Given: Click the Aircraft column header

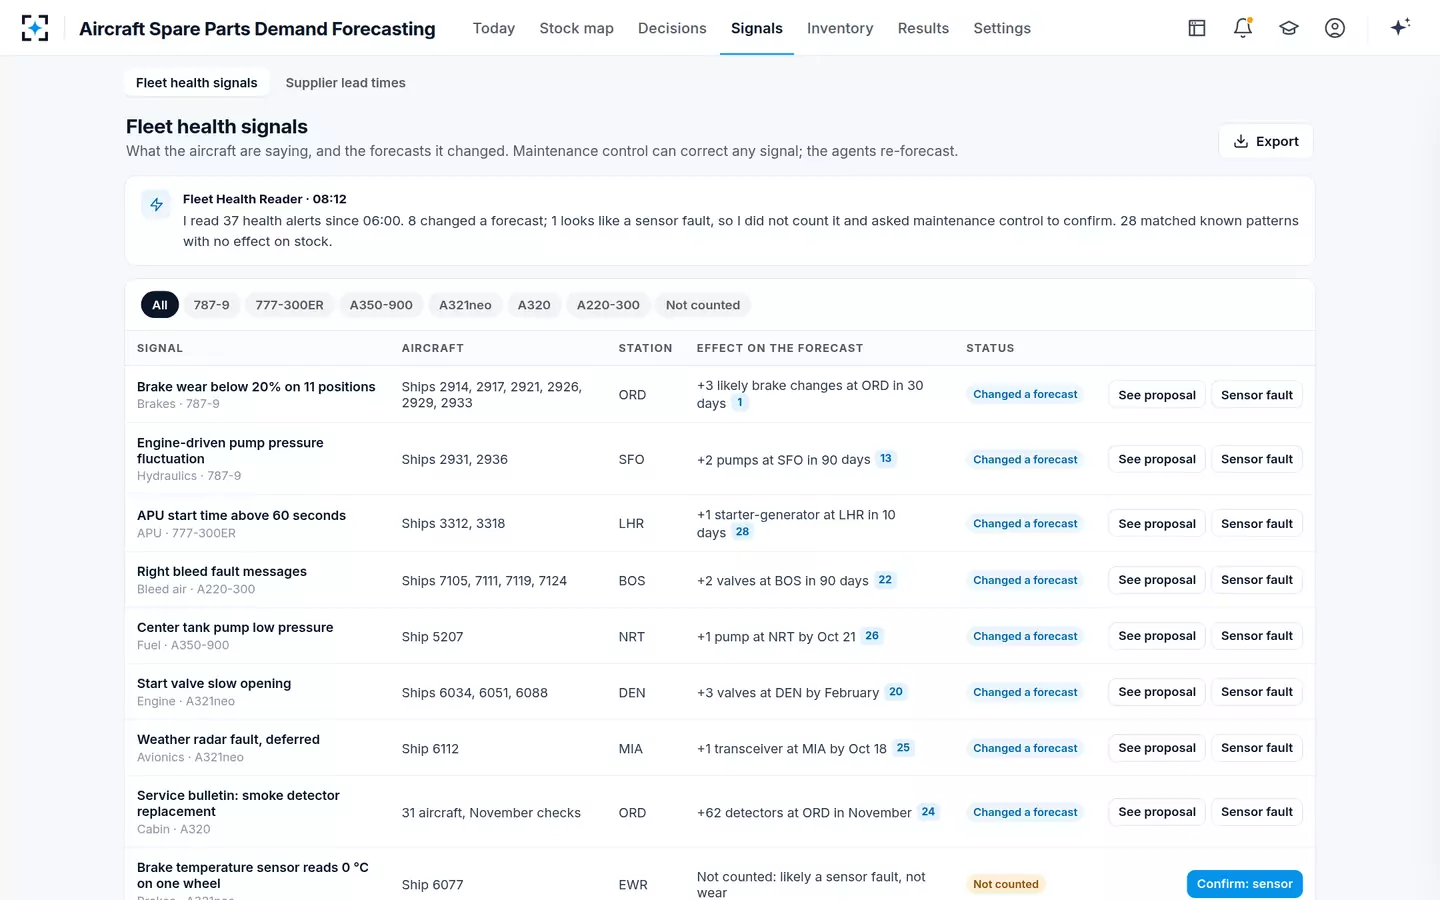Looking at the screenshot, I should click(x=433, y=348).
